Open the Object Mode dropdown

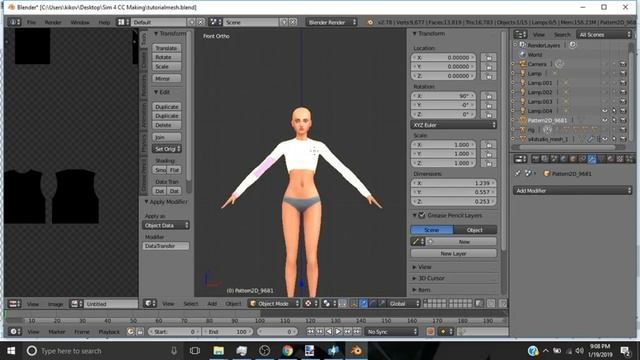click(x=275, y=304)
